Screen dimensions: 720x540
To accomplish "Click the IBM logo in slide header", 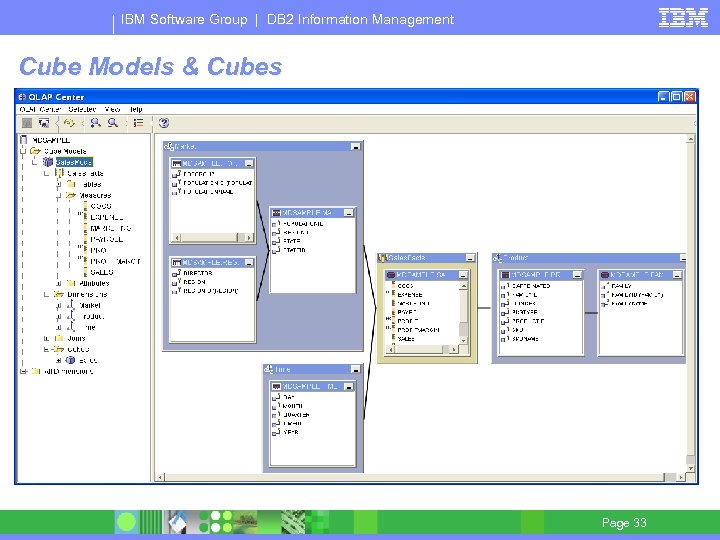I will coord(683,18).
